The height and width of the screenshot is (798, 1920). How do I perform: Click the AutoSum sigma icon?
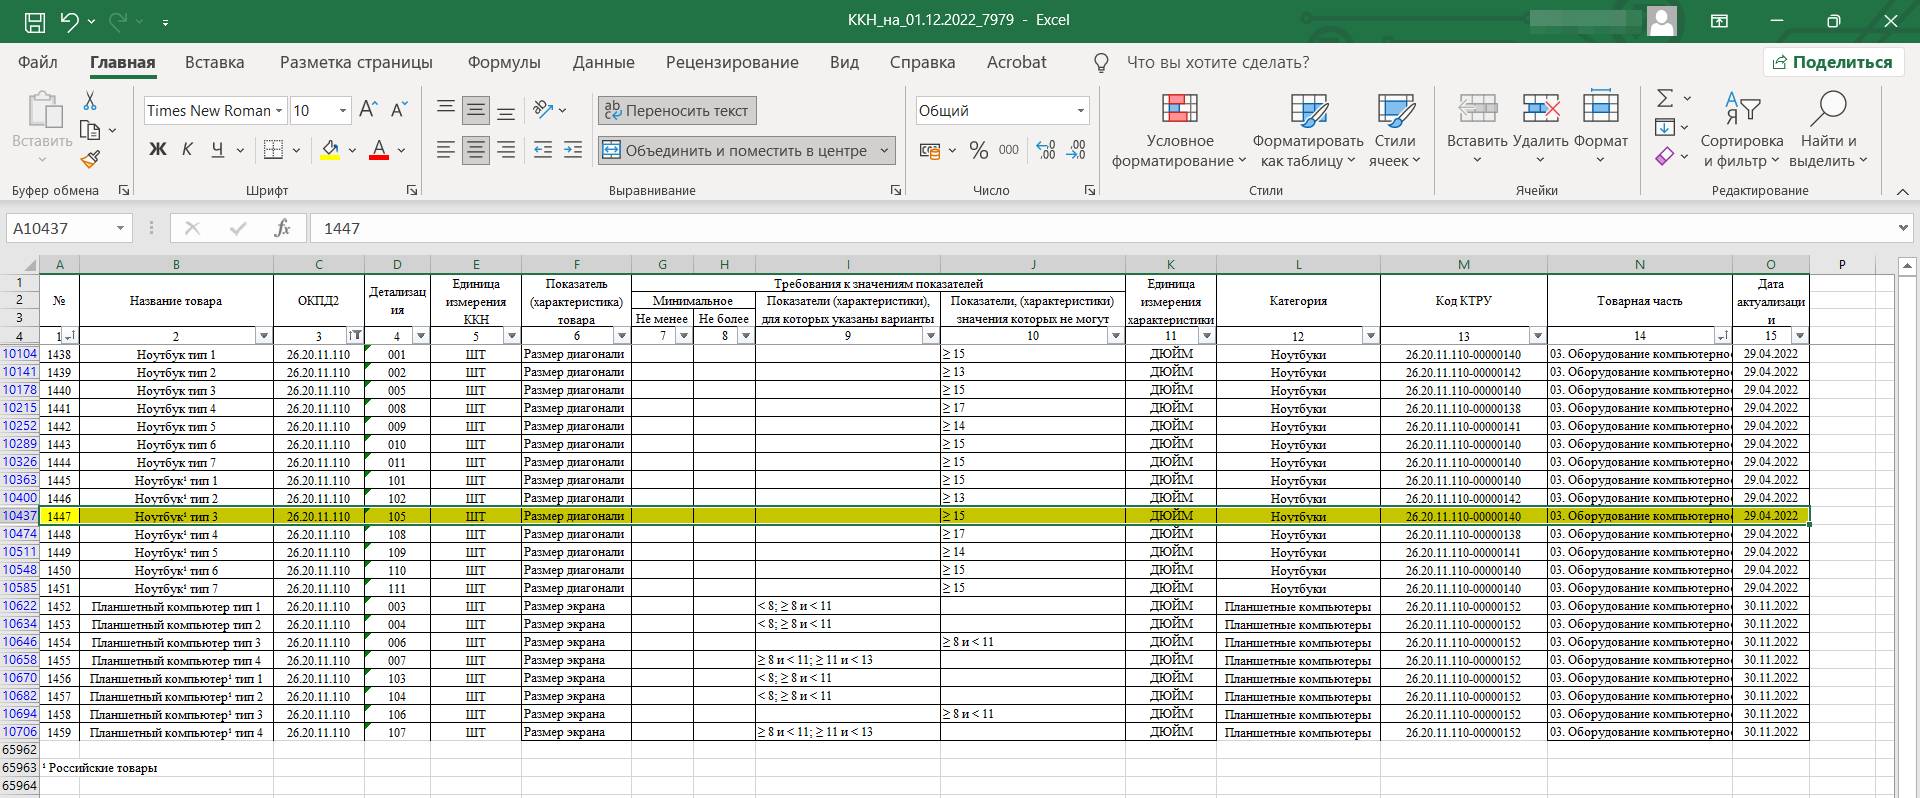point(1665,99)
